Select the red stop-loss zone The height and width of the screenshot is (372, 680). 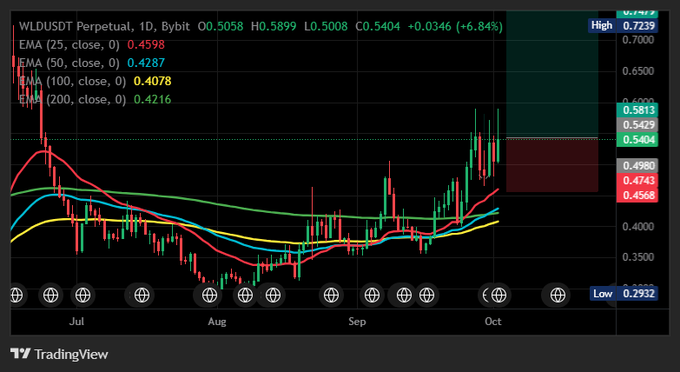coord(552,165)
